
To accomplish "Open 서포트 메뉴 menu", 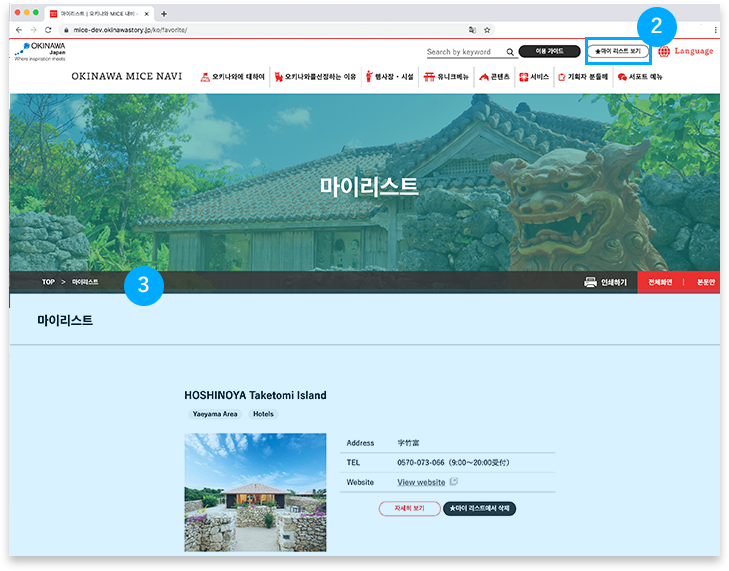I will (x=640, y=77).
